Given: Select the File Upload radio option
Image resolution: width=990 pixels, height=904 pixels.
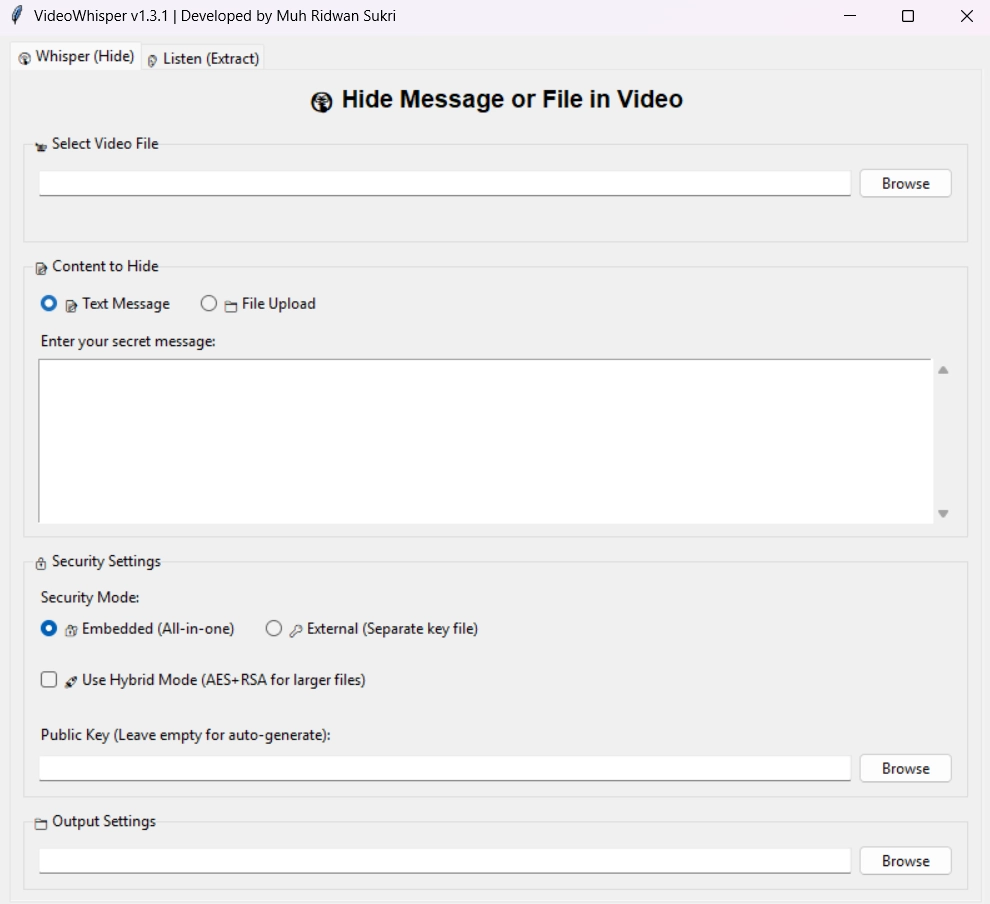Looking at the screenshot, I should [209, 303].
